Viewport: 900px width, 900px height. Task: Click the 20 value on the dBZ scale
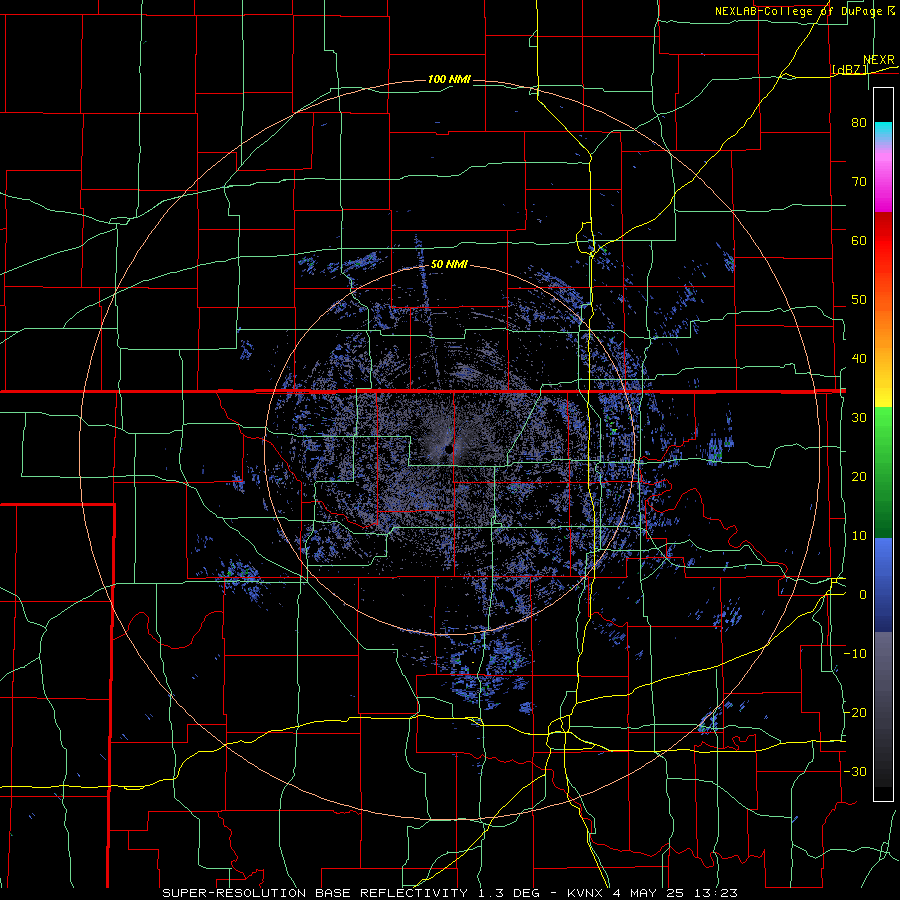(859, 477)
